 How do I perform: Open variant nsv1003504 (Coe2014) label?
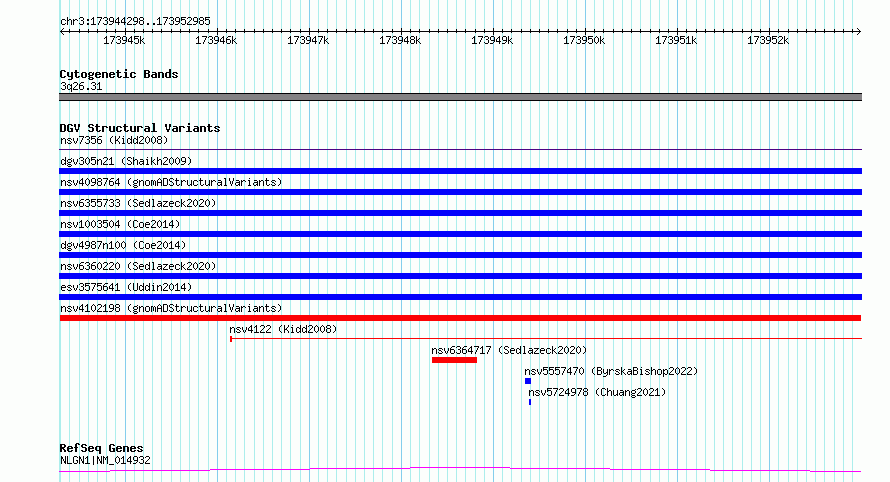click(x=120, y=224)
